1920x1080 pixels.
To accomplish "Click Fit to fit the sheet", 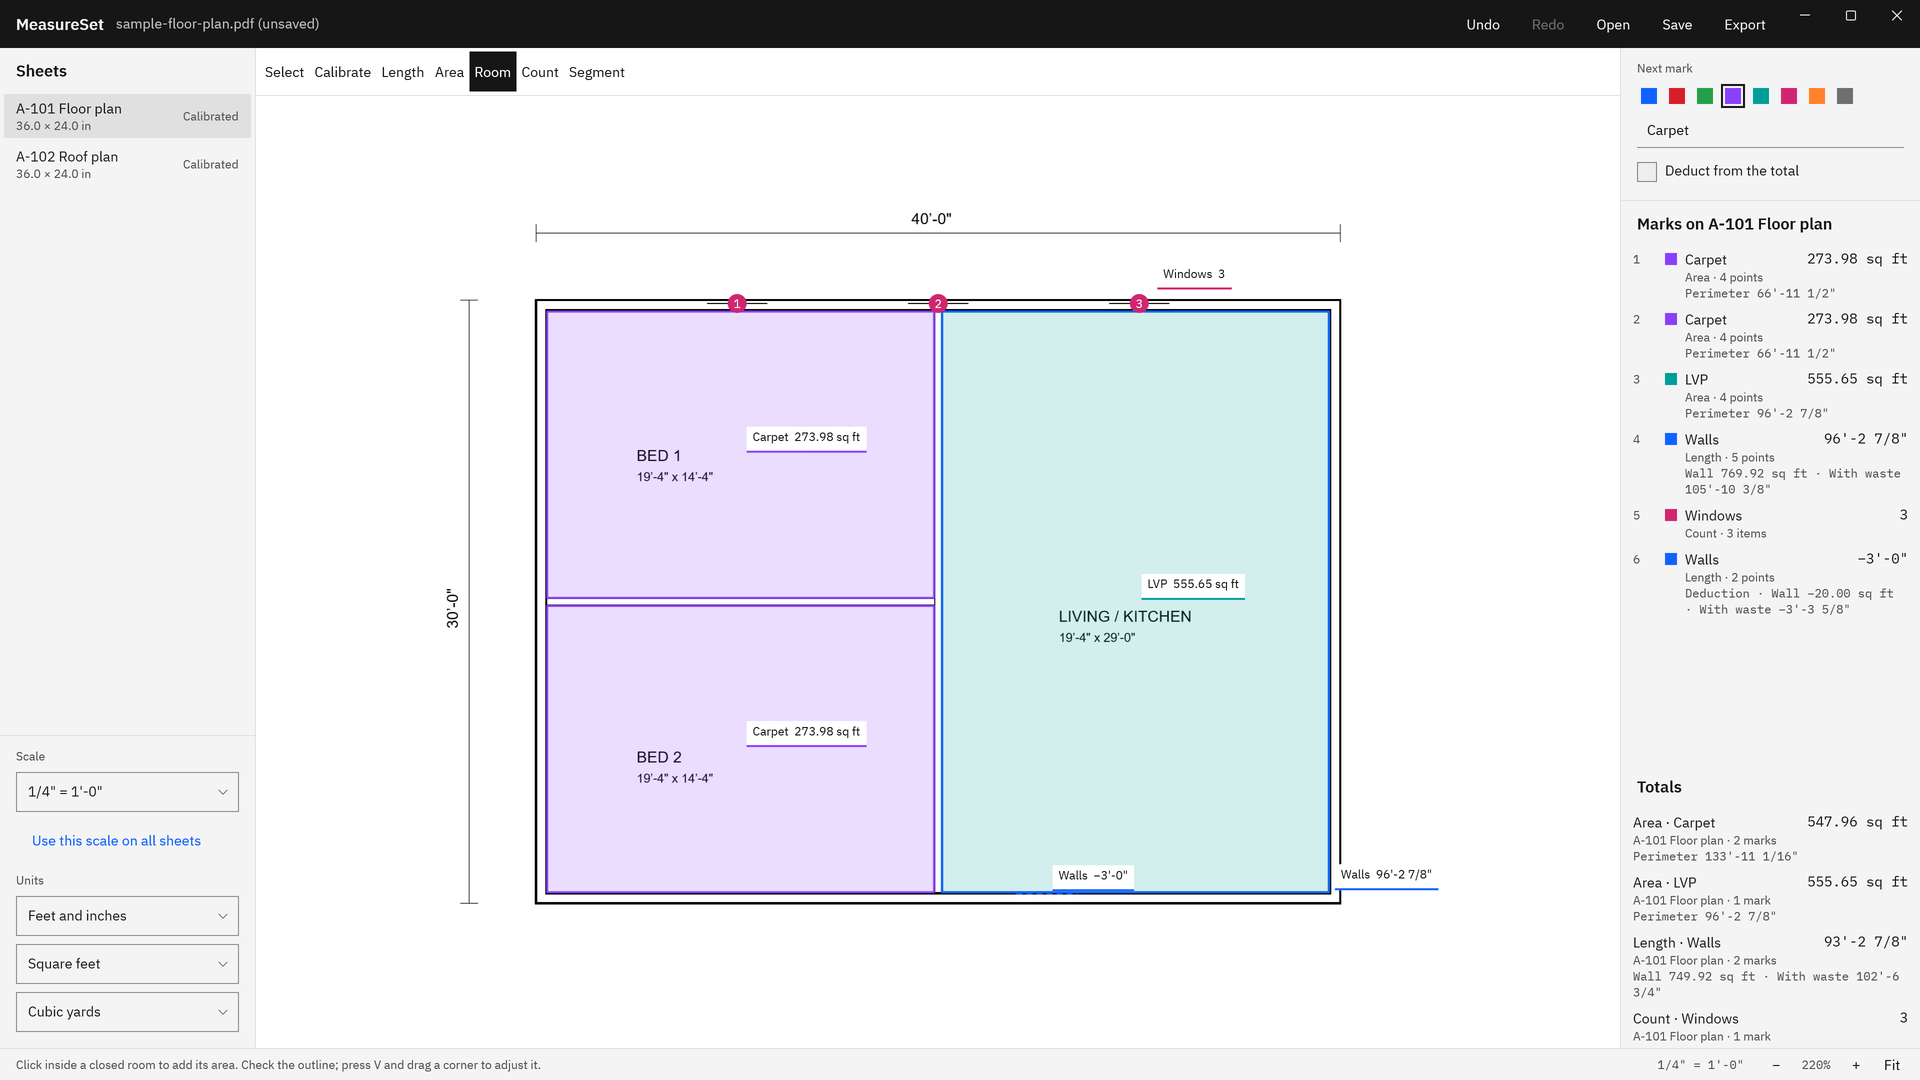I will [1892, 1065].
